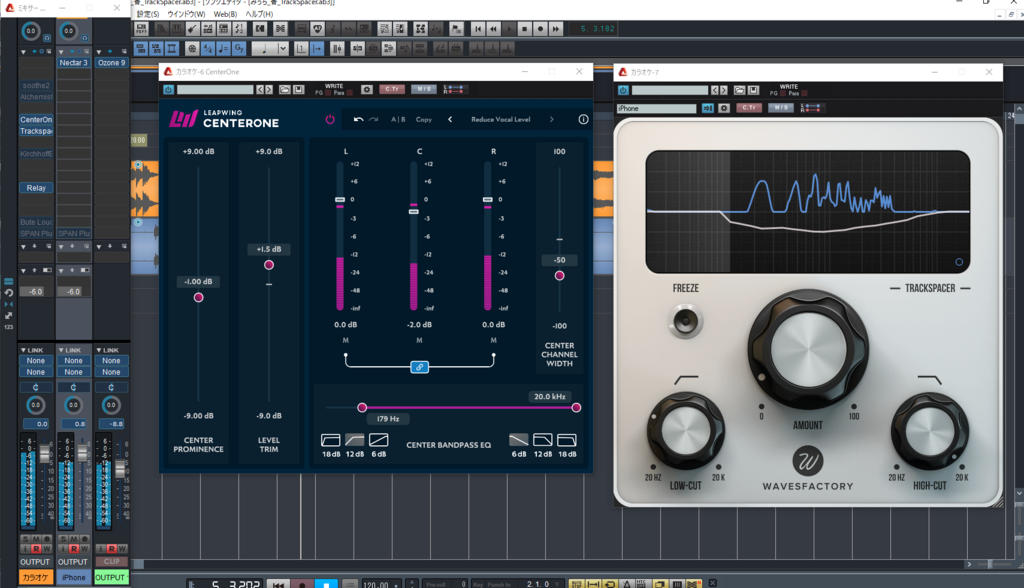1024x588 pixels.
Task: Open preset file in CenterOne host bar
Action: 285,90
